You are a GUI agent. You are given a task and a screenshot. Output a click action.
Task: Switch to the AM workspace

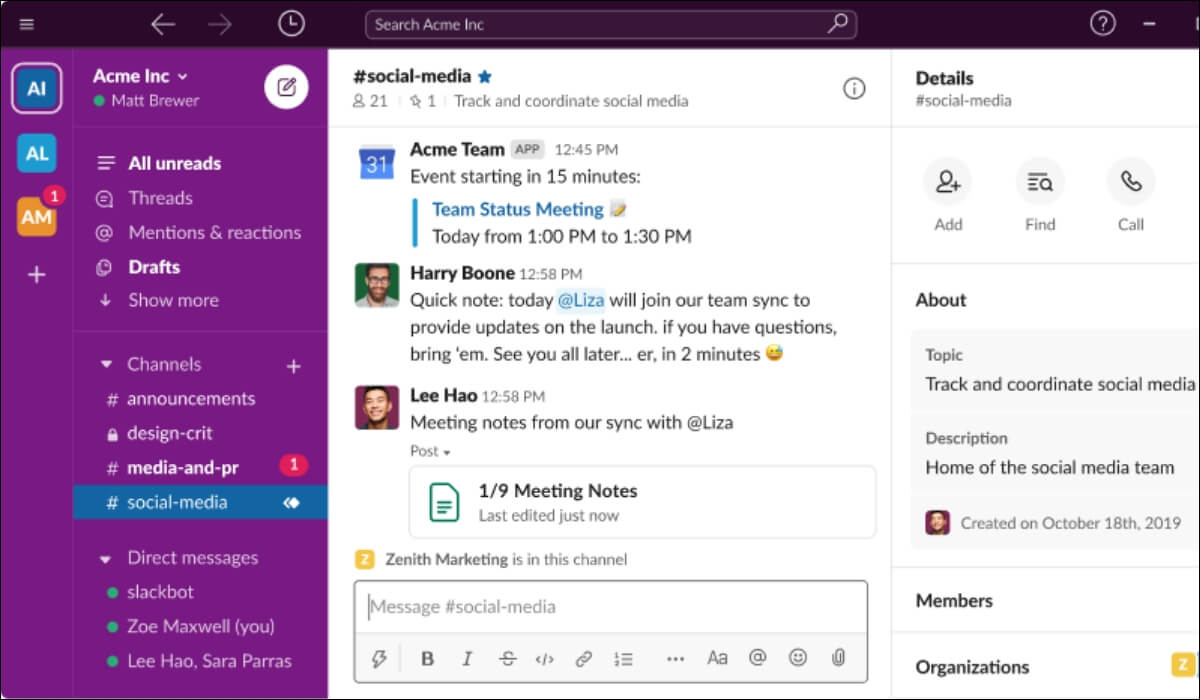[37, 216]
